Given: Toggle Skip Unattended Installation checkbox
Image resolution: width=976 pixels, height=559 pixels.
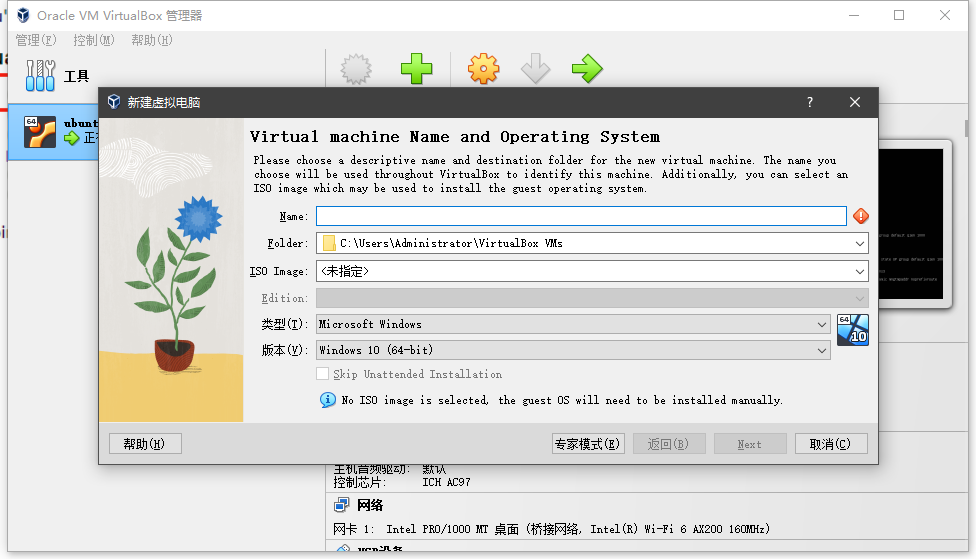Looking at the screenshot, I should (x=322, y=373).
